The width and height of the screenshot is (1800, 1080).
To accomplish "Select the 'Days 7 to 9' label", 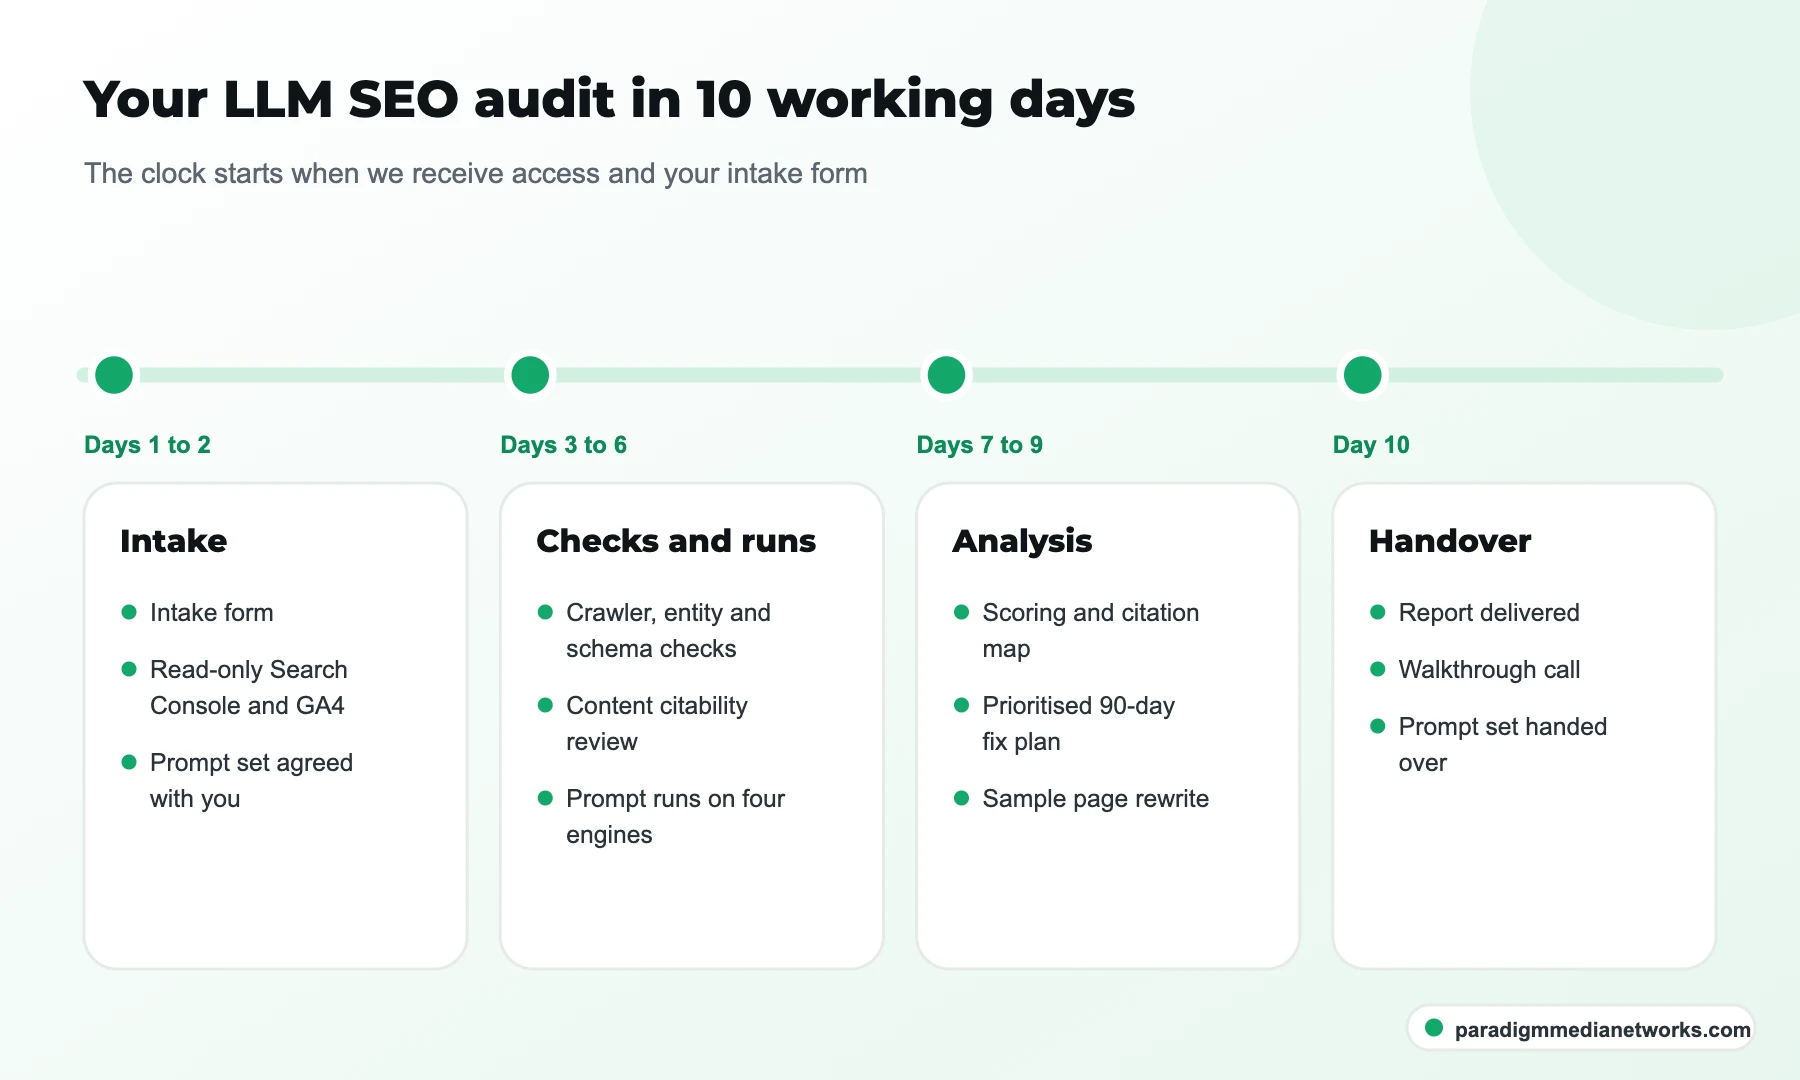I will pyautogui.click(x=979, y=445).
